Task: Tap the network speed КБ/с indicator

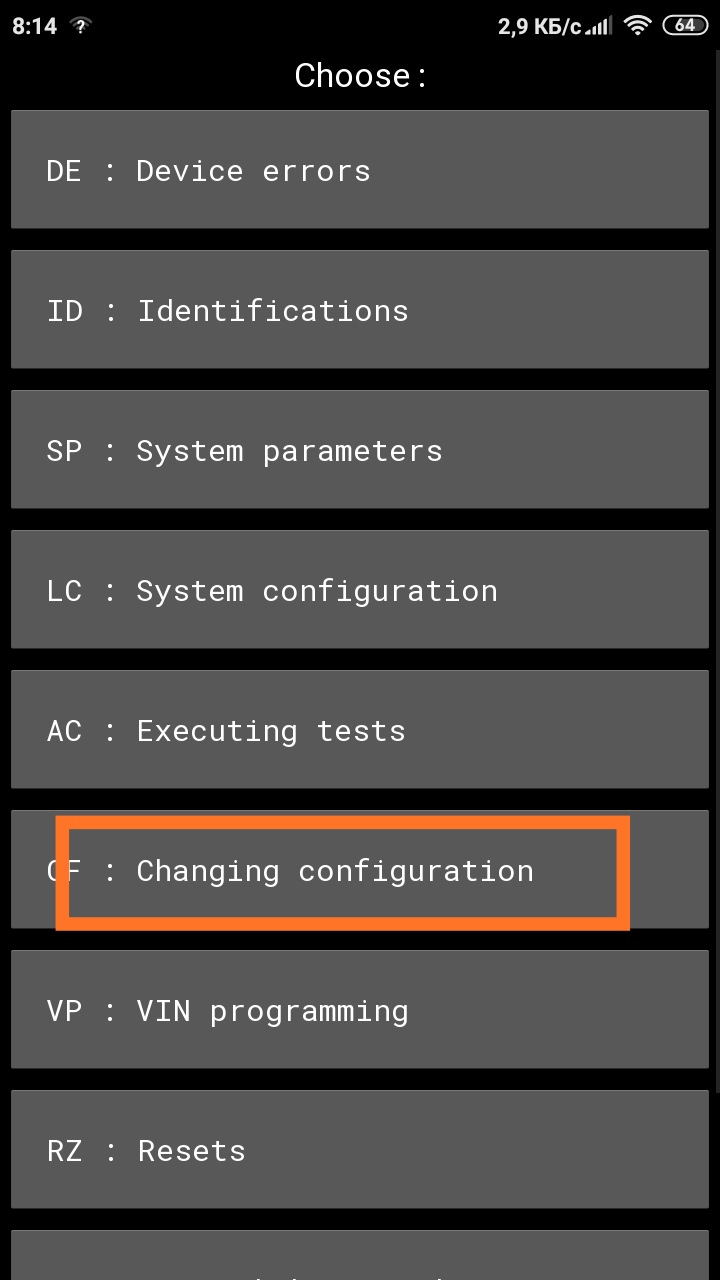Action: click(x=540, y=26)
